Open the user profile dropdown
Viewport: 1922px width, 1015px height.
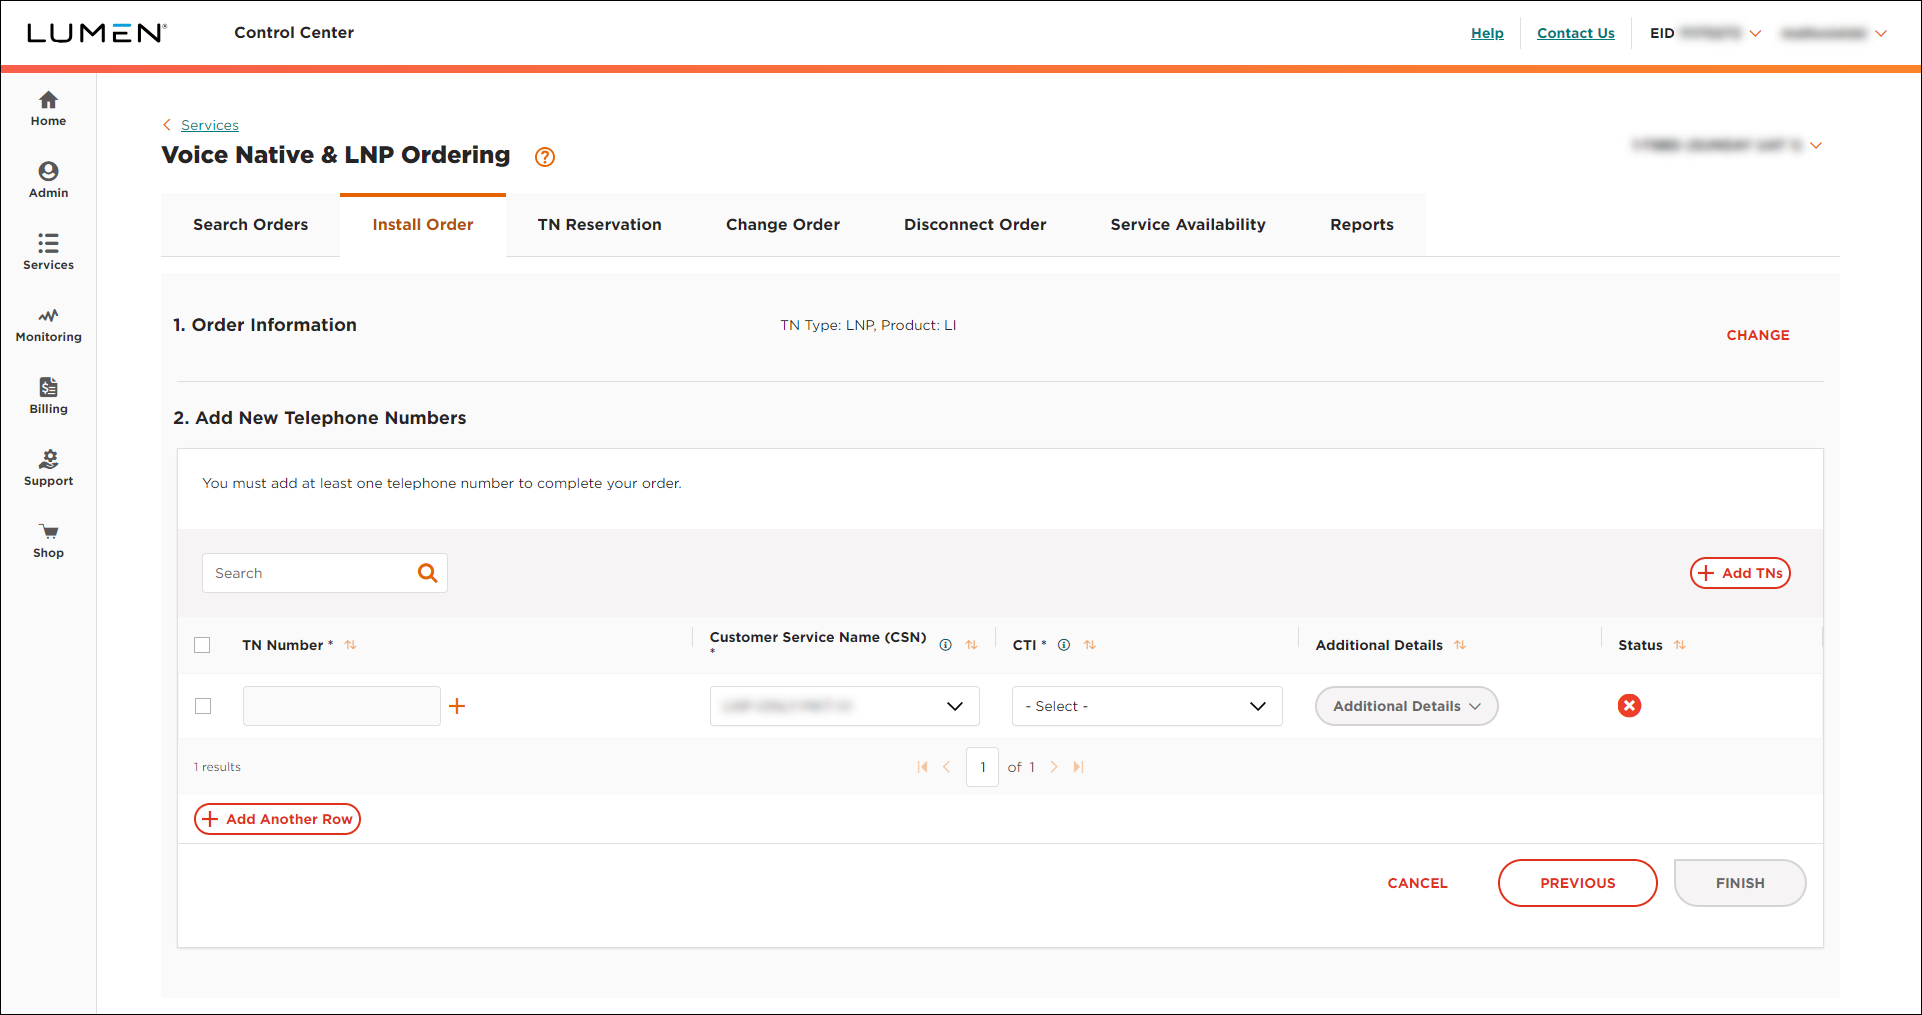1833,33
